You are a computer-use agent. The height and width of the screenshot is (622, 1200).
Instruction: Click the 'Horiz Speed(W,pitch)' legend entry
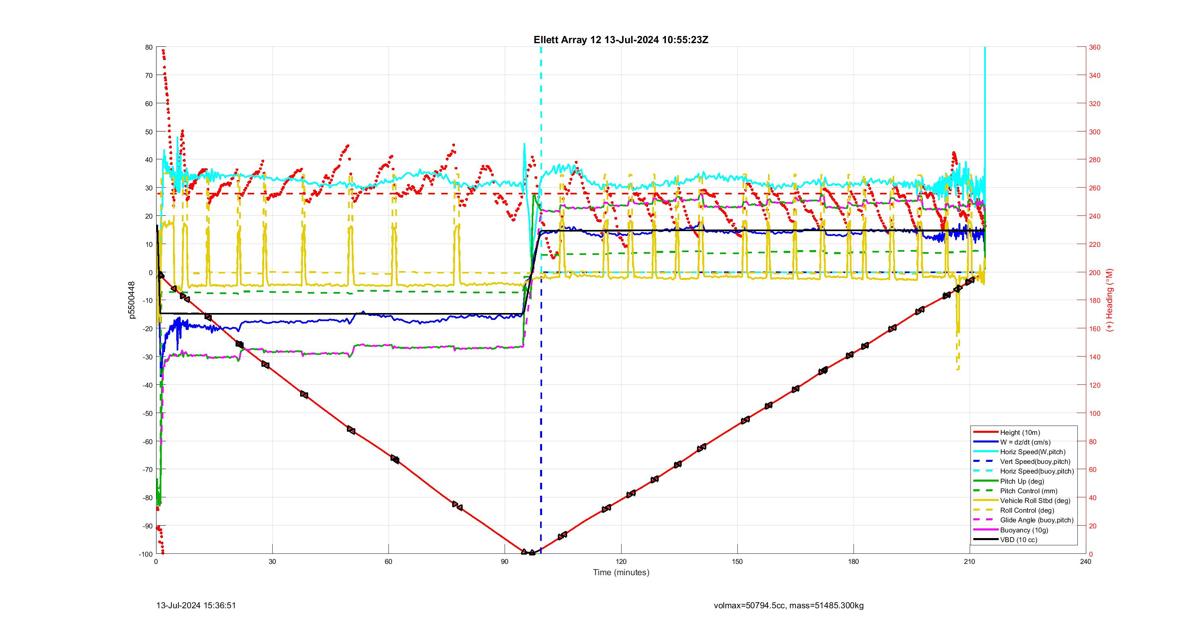pos(1033,451)
